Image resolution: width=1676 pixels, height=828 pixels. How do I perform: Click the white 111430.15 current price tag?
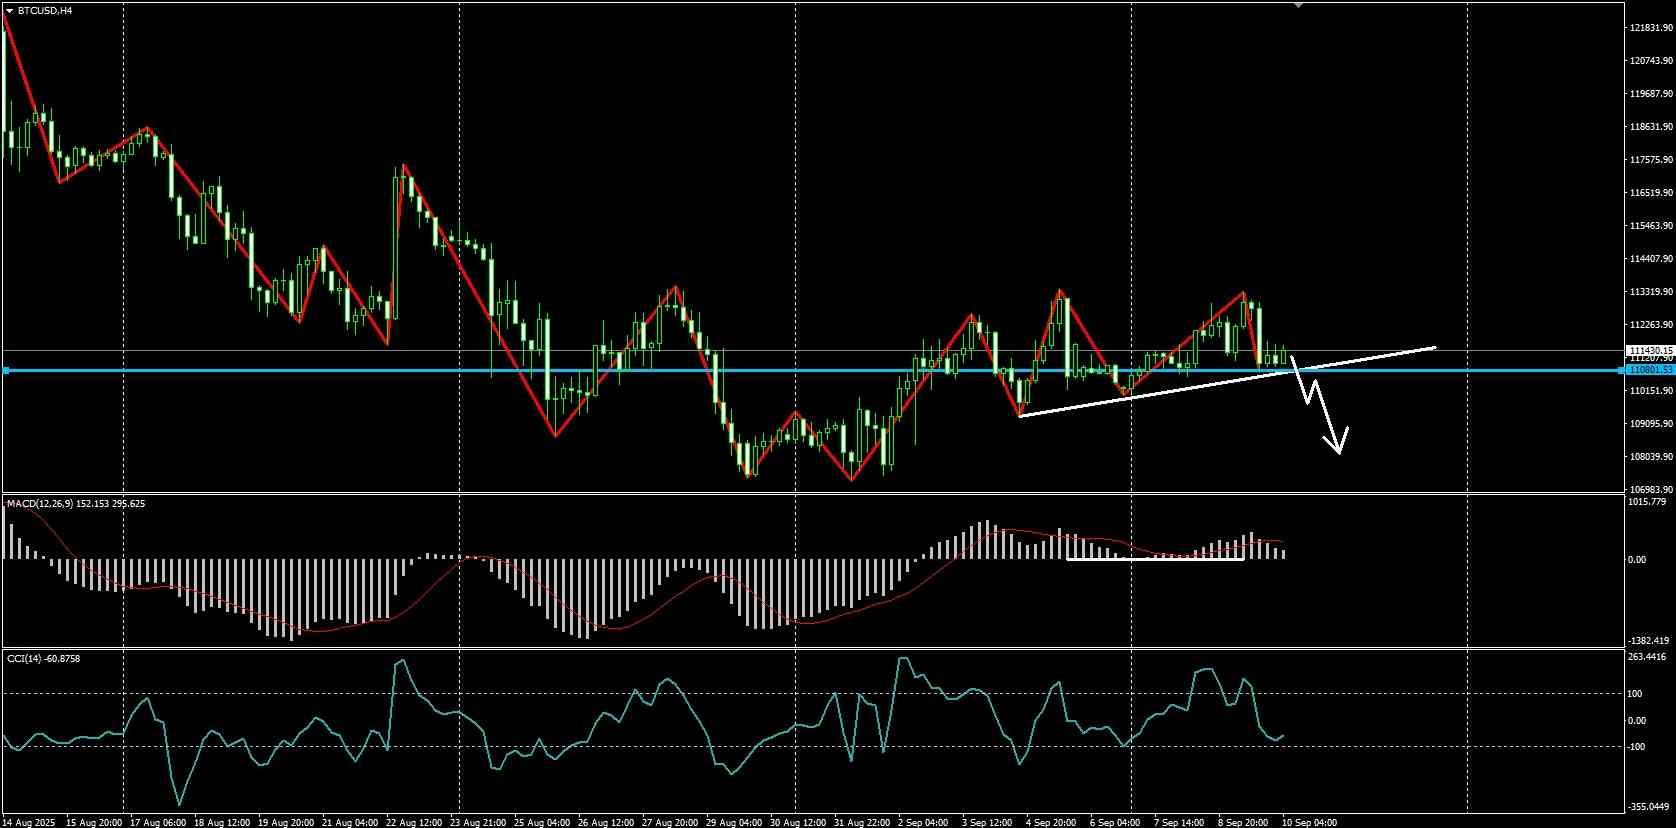tap(1649, 350)
